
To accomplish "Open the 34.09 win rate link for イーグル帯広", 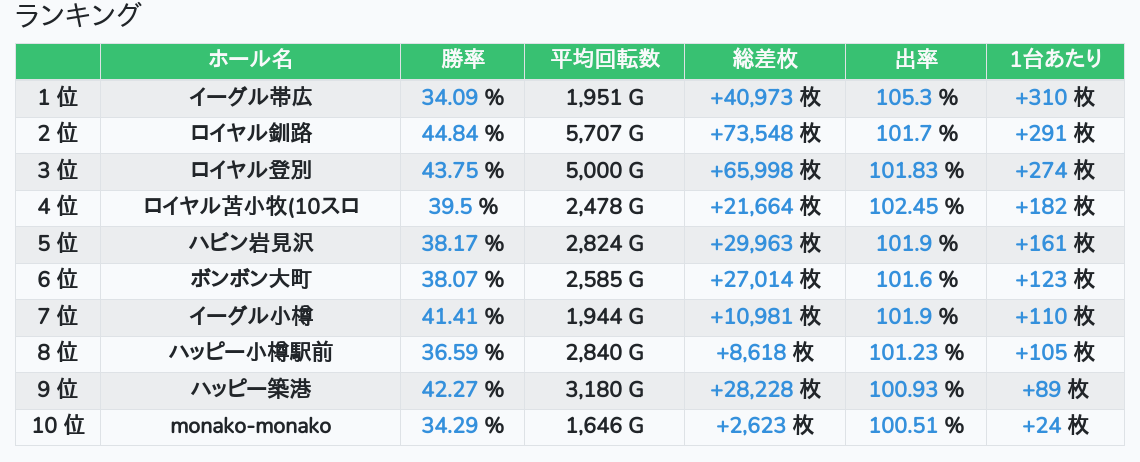I will click(450, 97).
